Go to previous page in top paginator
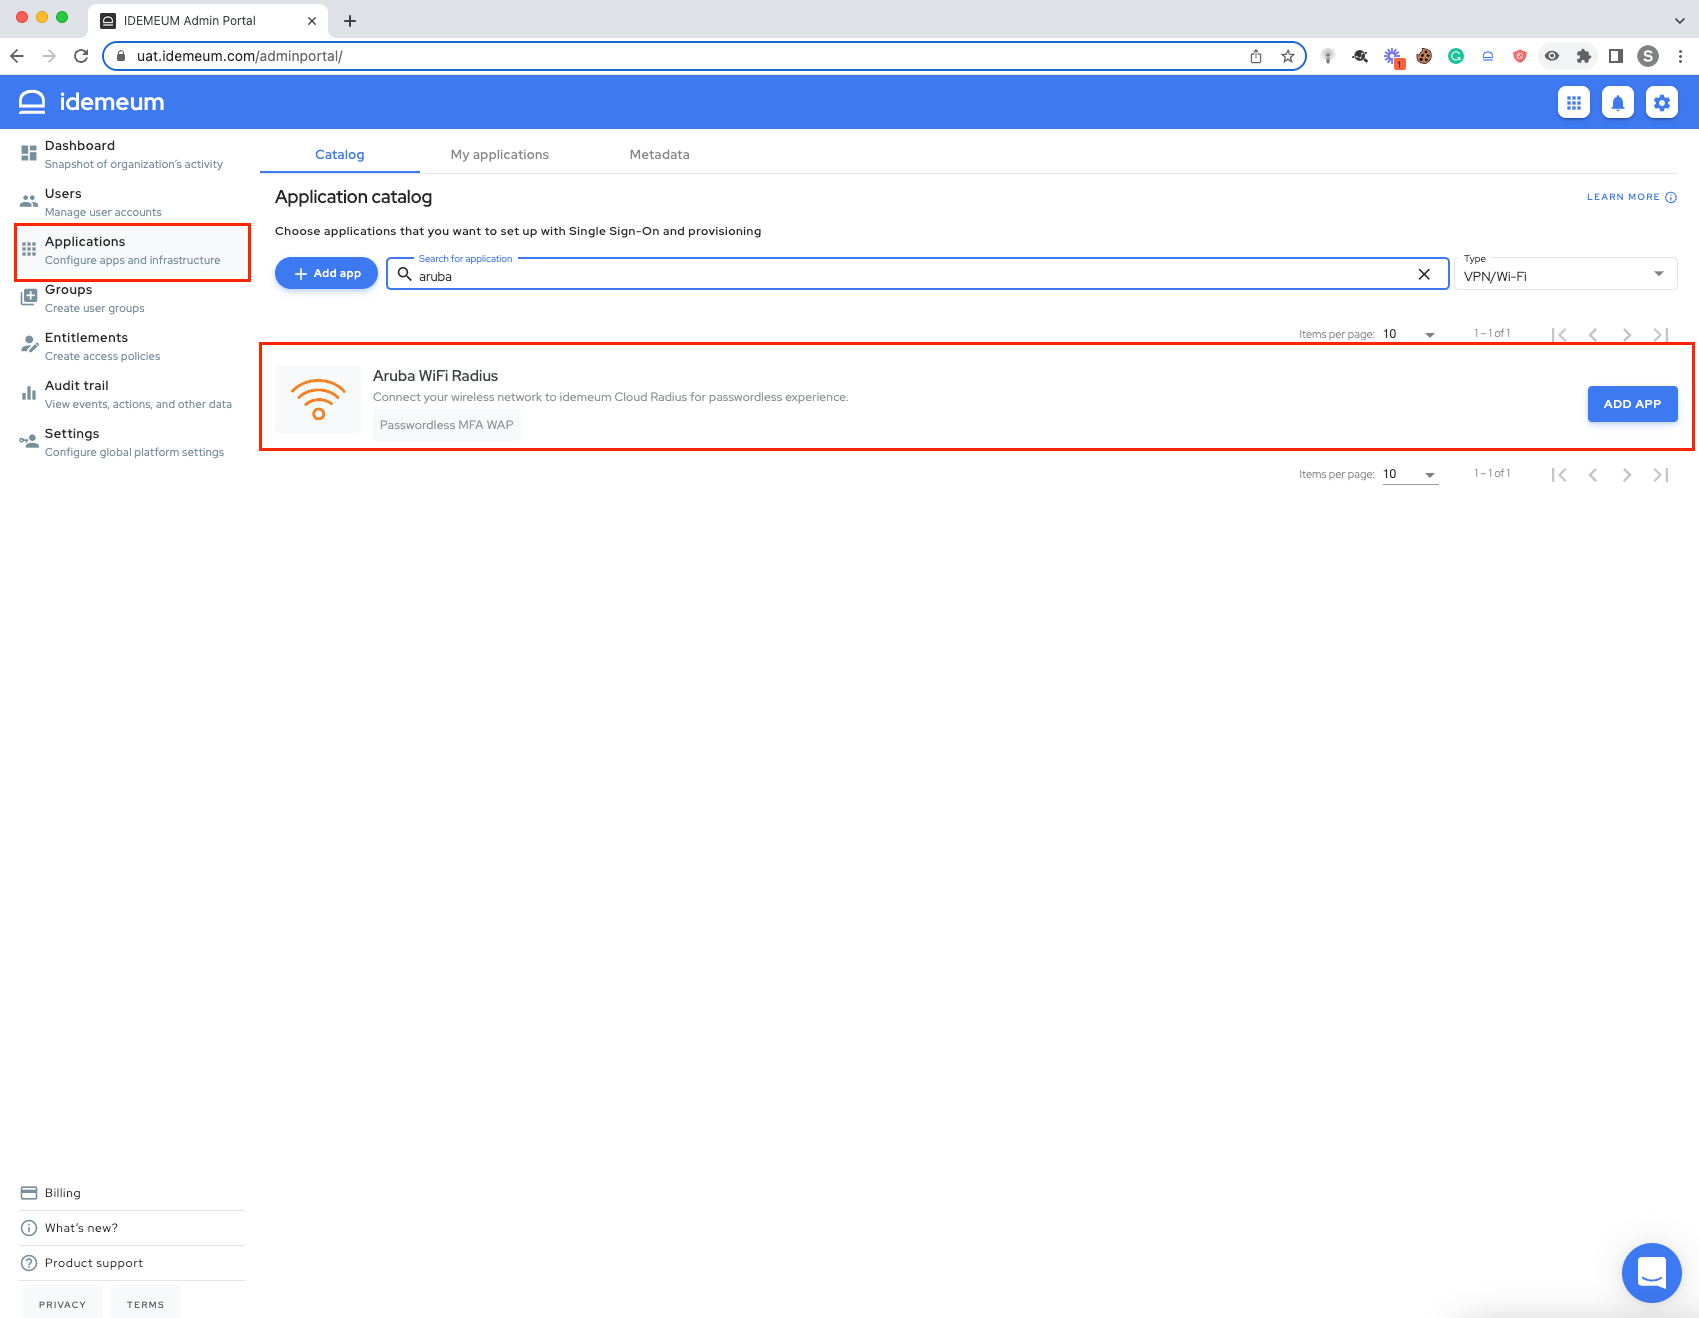1699x1318 pixels. [1593, 335]
